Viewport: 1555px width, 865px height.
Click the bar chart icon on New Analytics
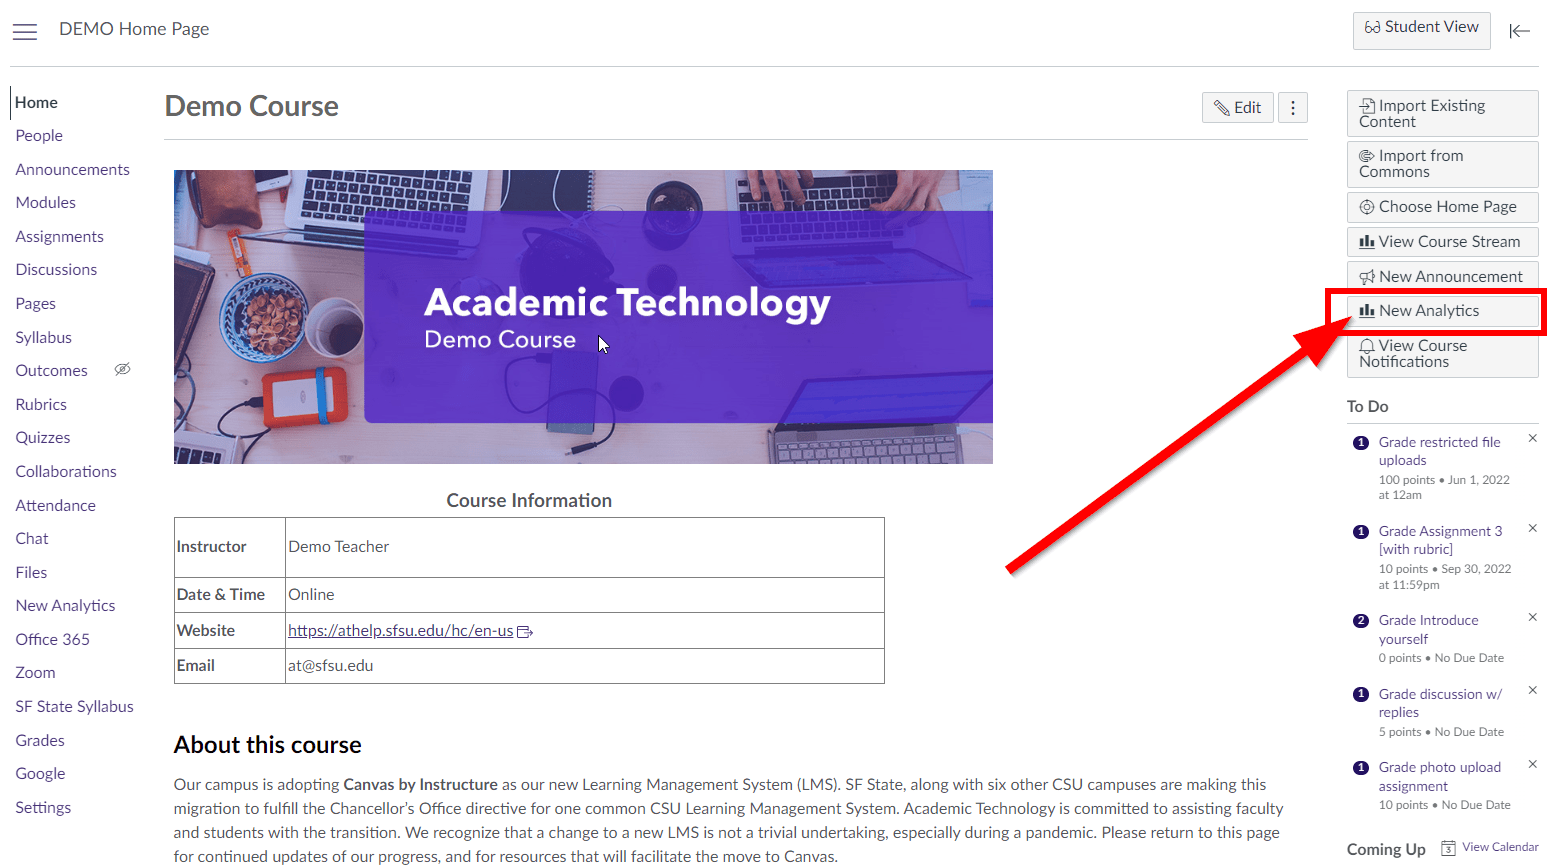(1368, 310)
